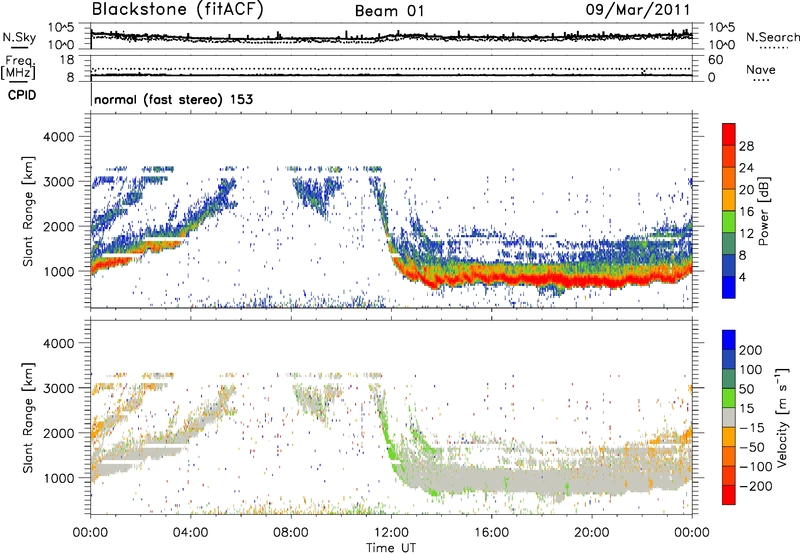This screenshot has height=554, width=800.
Task: Click the 'Nave' legend label
Action: point(760,69)
